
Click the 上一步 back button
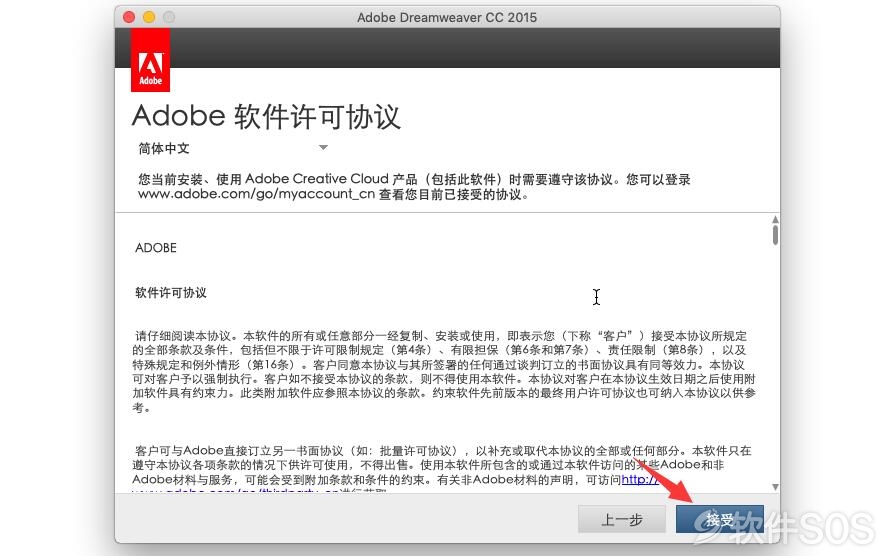tap(621, 519)
